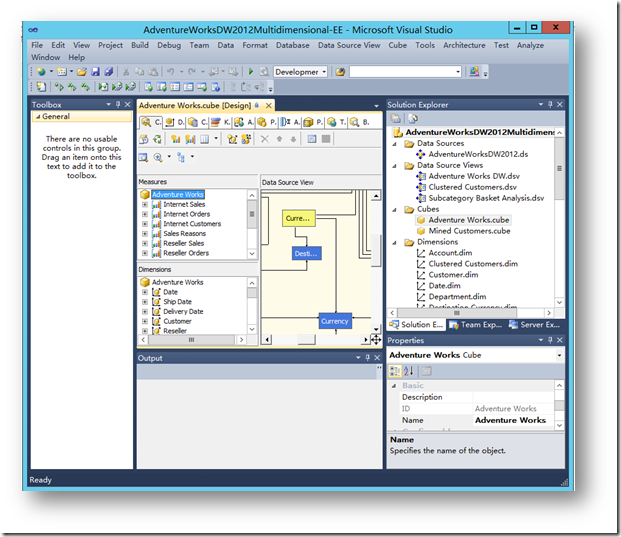Expand Reseller Orders measure group

(x=145, y=253)
